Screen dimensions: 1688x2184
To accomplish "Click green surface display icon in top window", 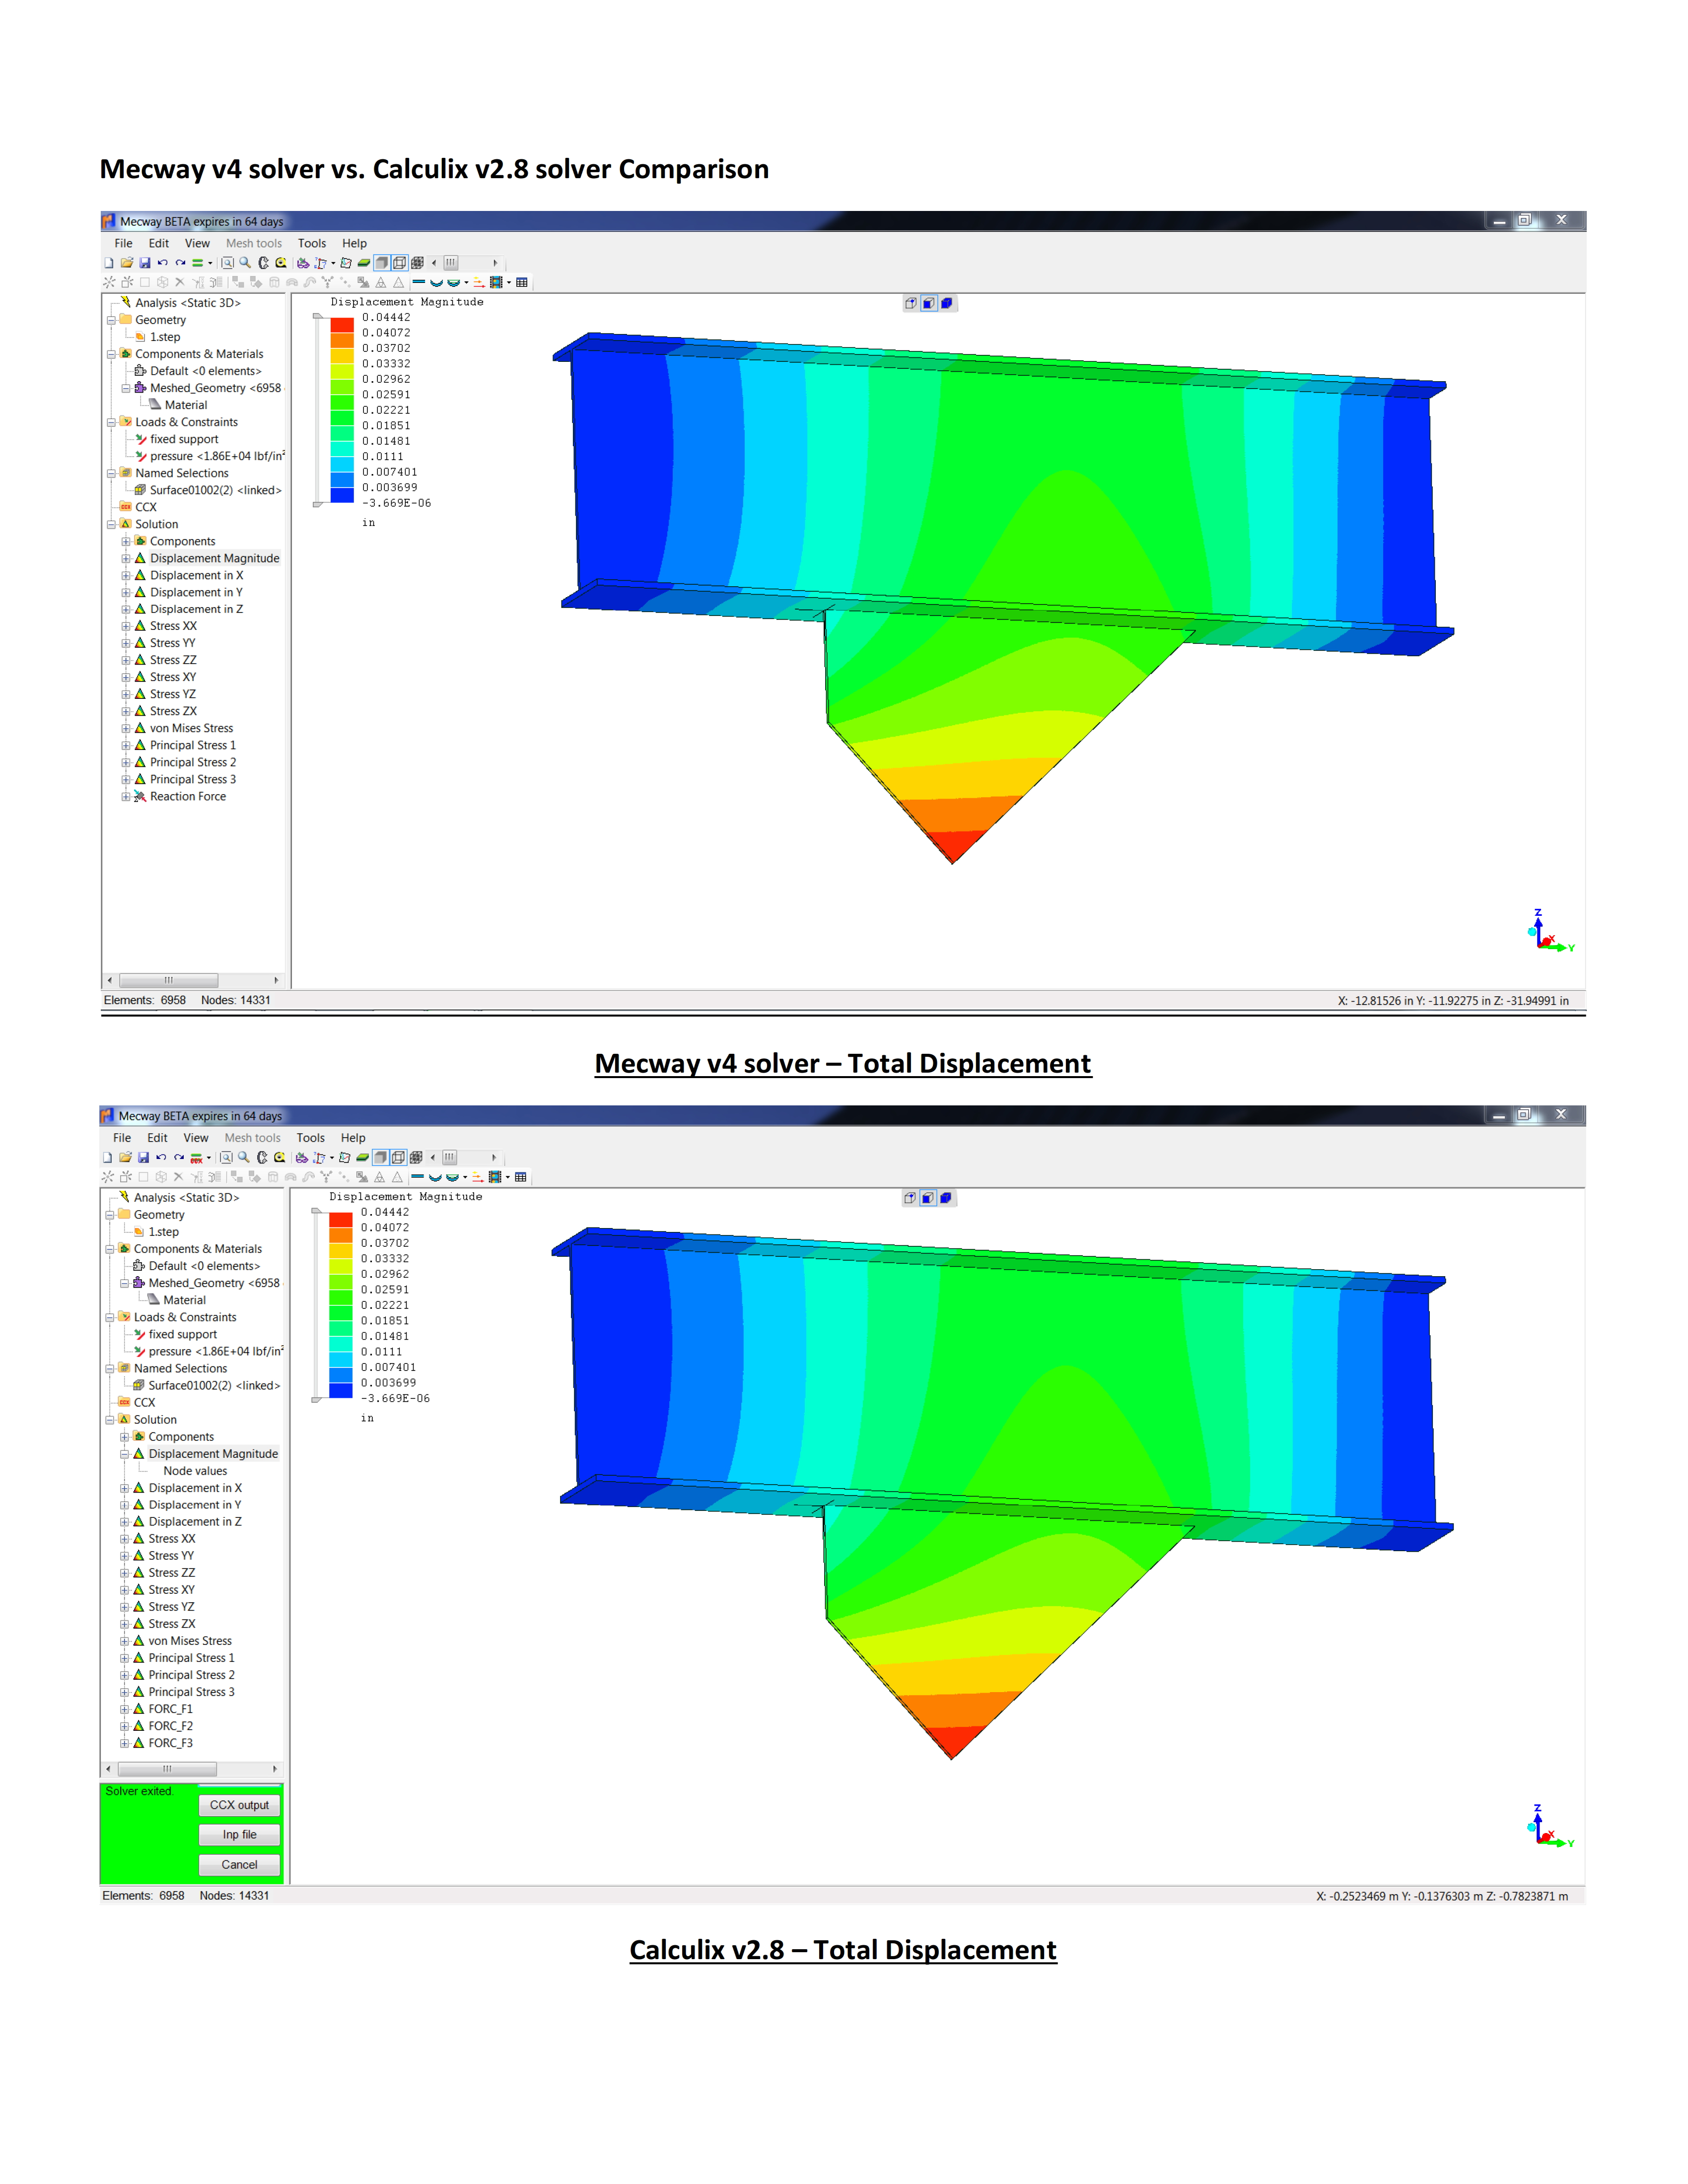I will tap(364, 263).
